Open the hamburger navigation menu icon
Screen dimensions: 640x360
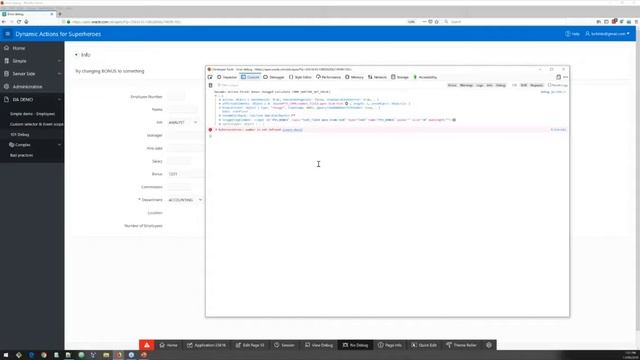7,34
